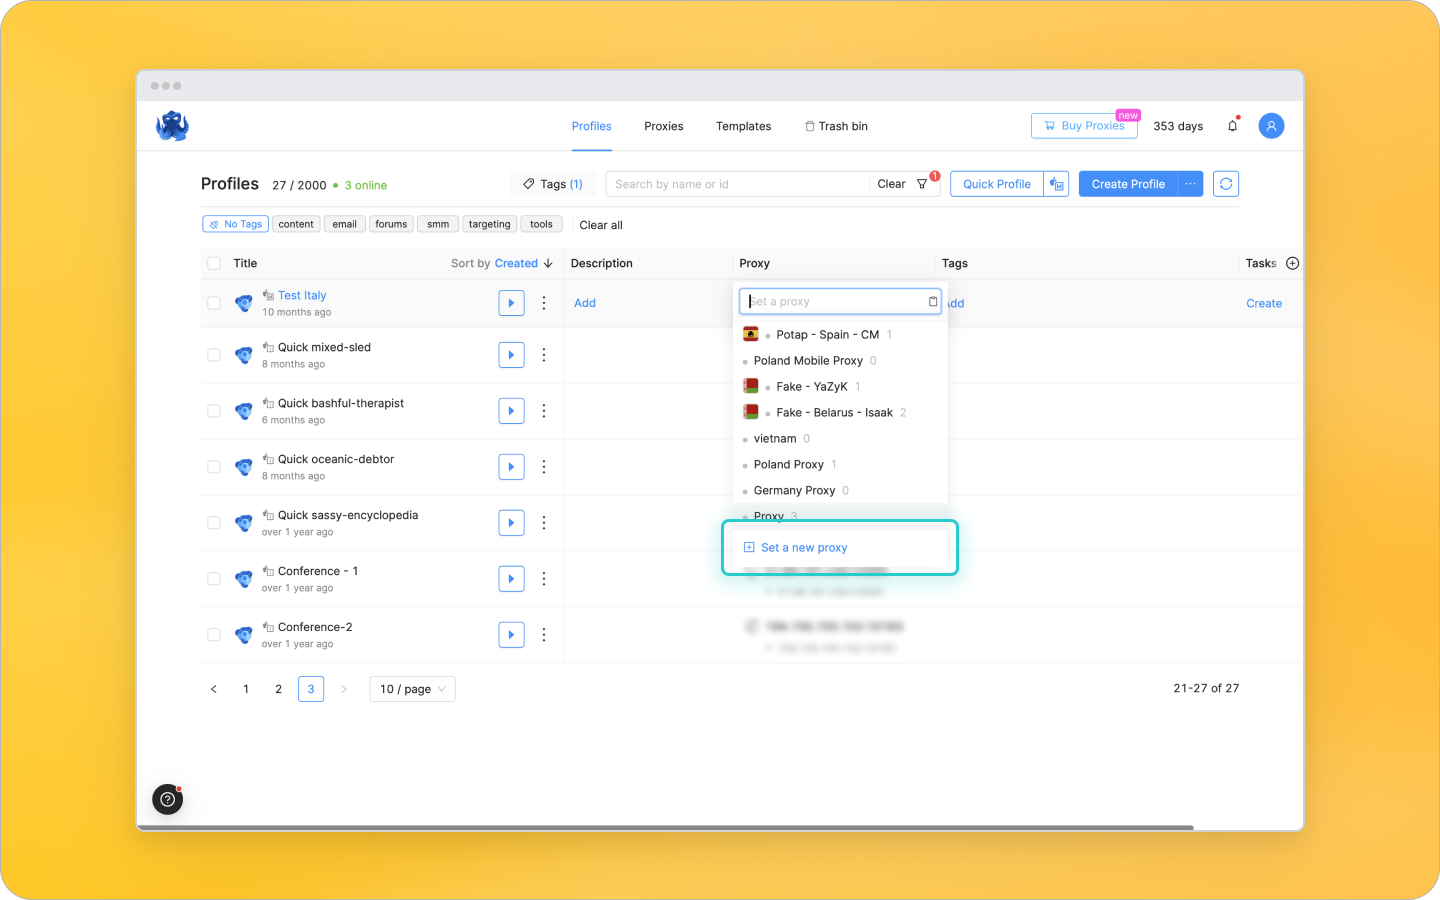Open the Trash bin section
Image resolution: width=1440 pixels, height=900 pixels.
coord(836,126)
